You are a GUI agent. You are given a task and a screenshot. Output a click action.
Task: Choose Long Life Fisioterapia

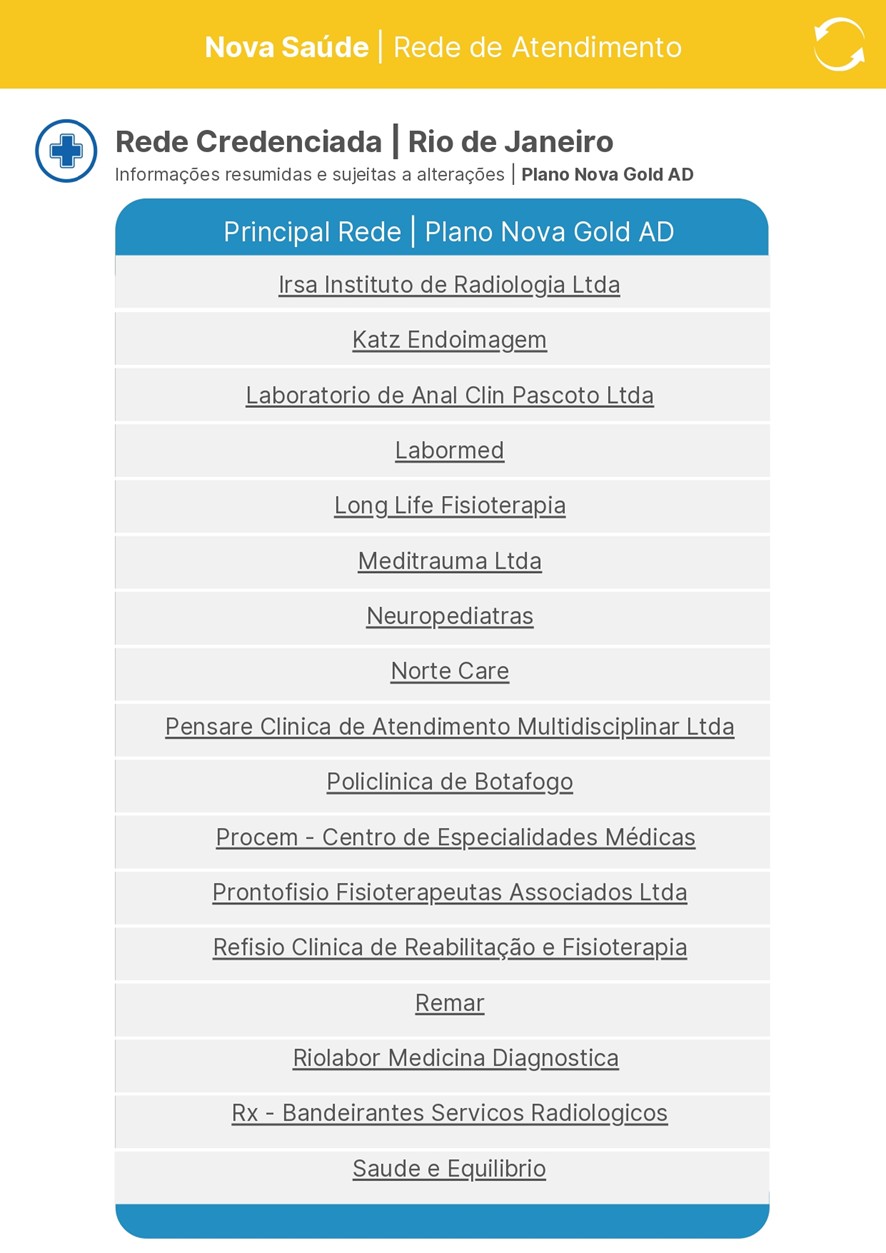449,506
